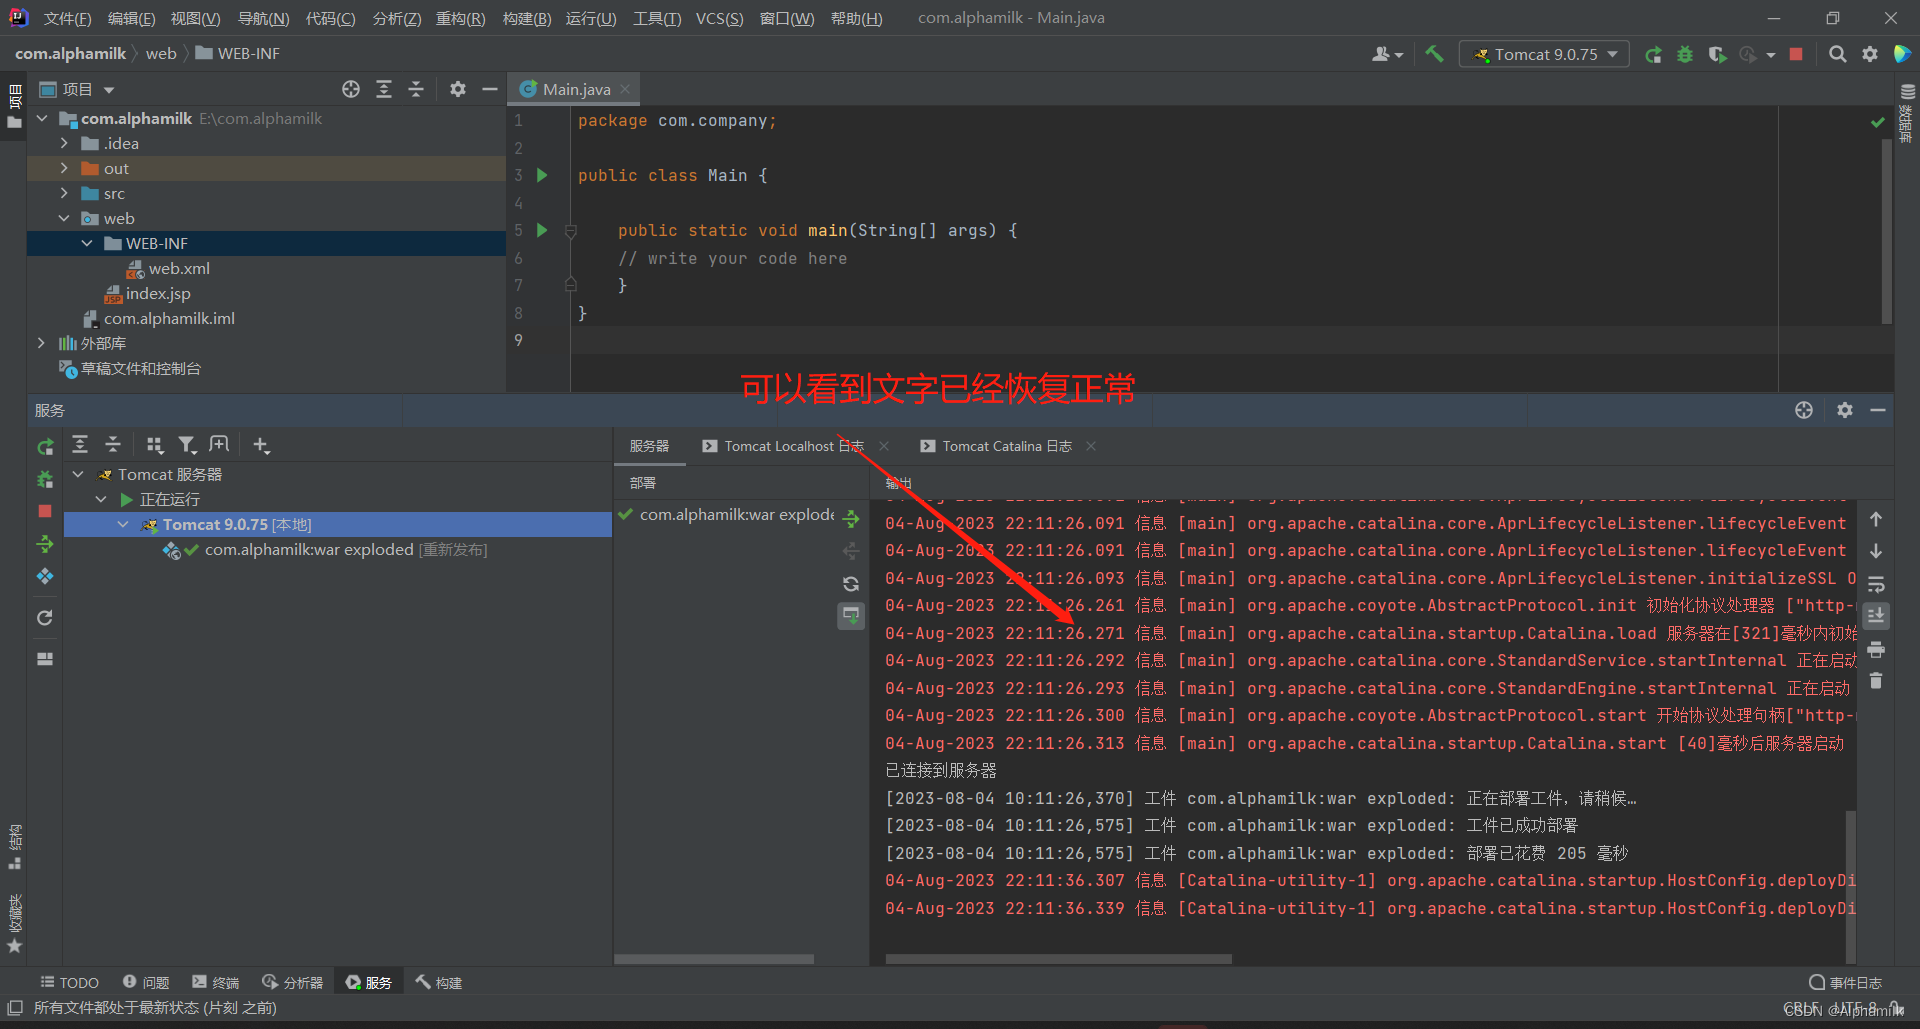Toggle run gutter arrow at main method line
The width and height of the screenshot is (1920, 1029).
542,230
